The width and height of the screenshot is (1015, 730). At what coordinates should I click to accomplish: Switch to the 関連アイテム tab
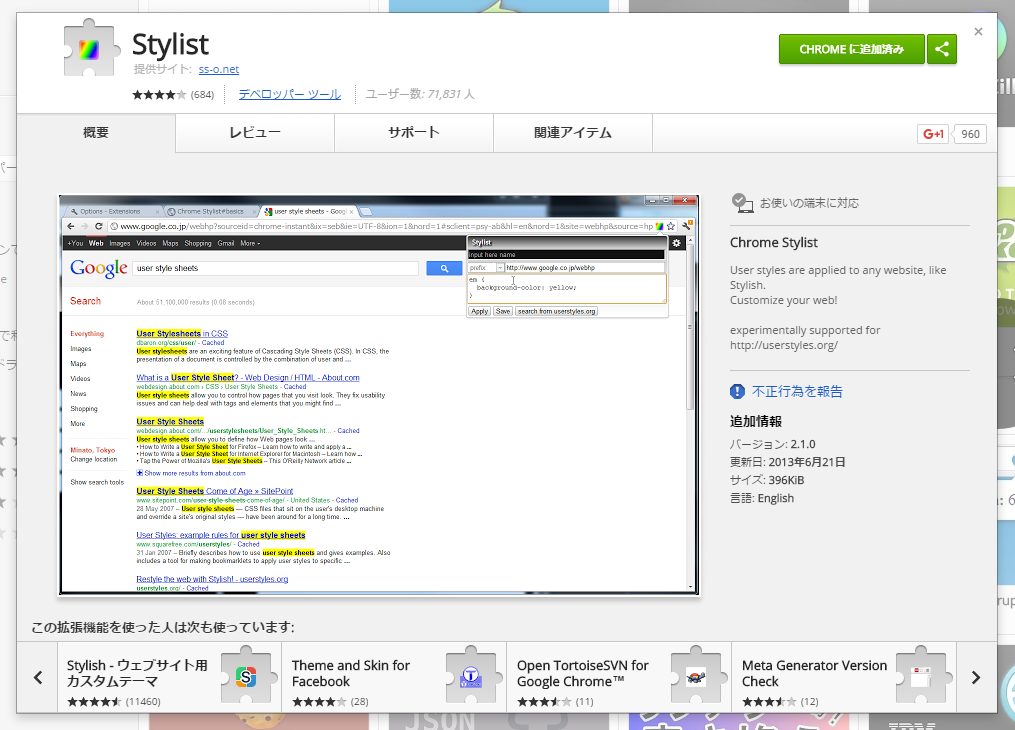pyautogui.click(x=573, y=133)
